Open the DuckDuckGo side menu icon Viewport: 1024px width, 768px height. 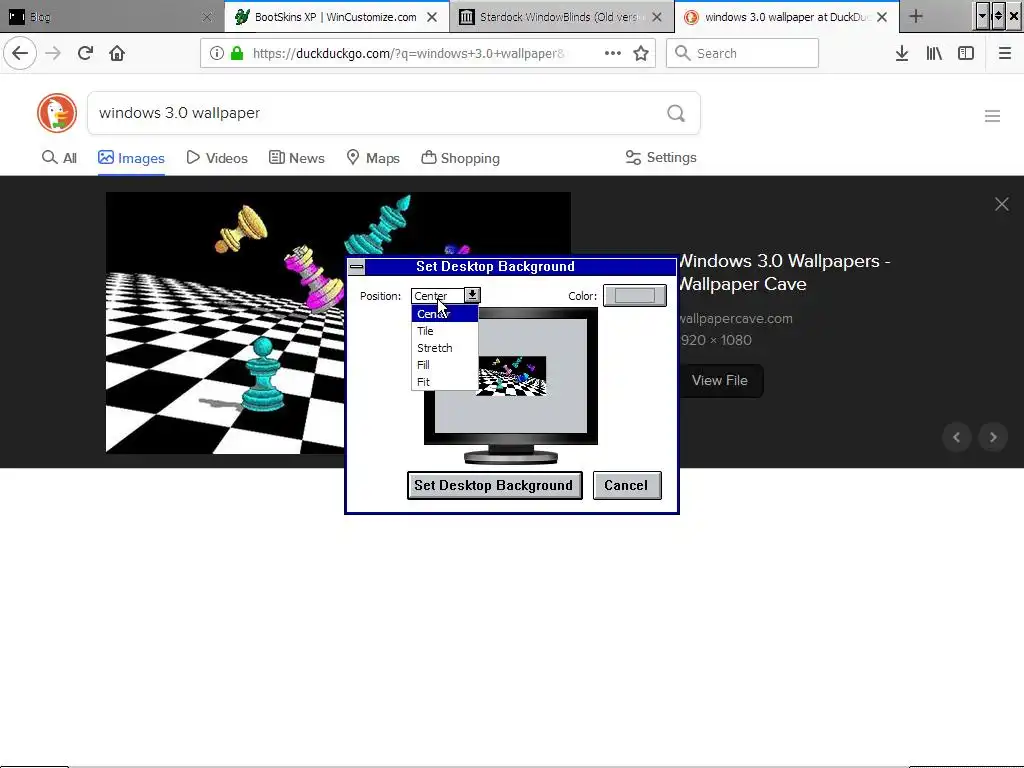click(992, 116)
